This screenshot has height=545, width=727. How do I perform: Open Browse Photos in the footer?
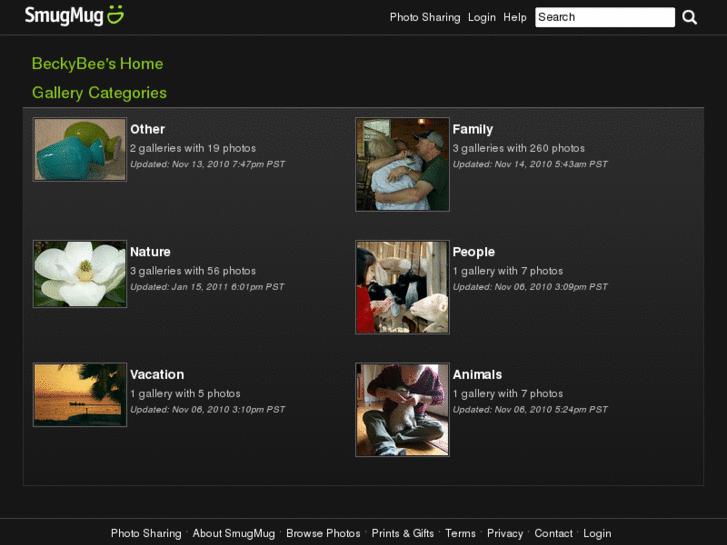pos(323,533)
